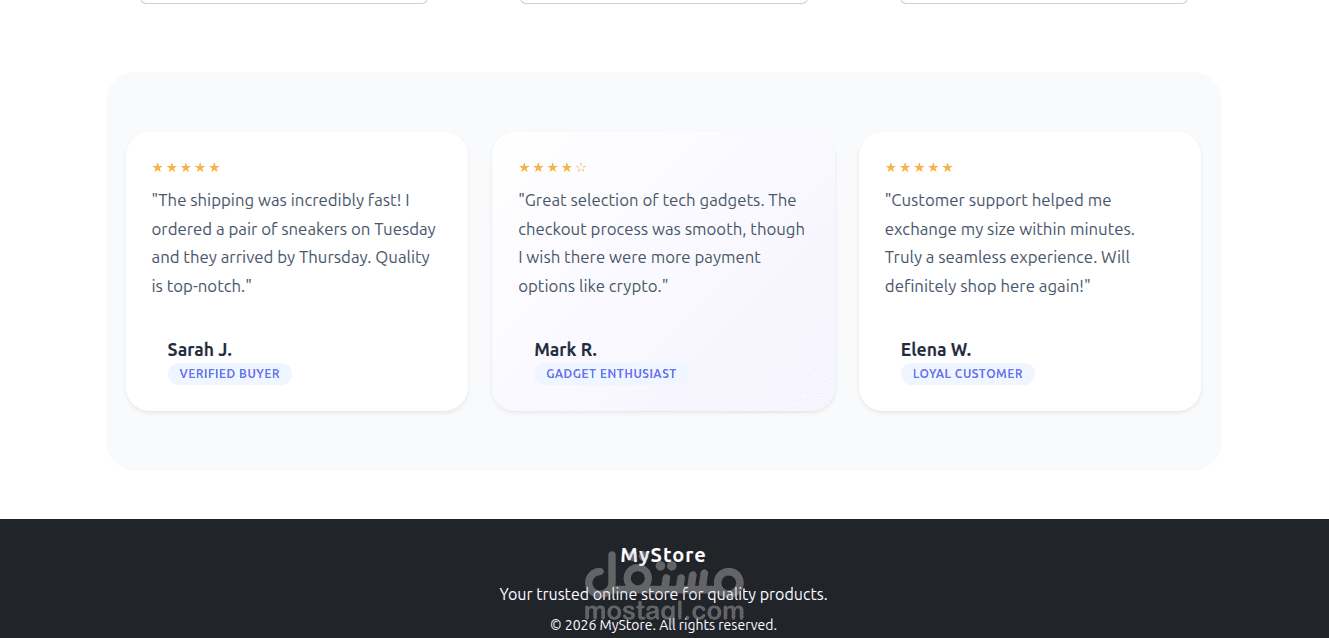Click the empty outlined star in Mark's rating
This screenshot has width=1329, height=638.
point(581,167)
